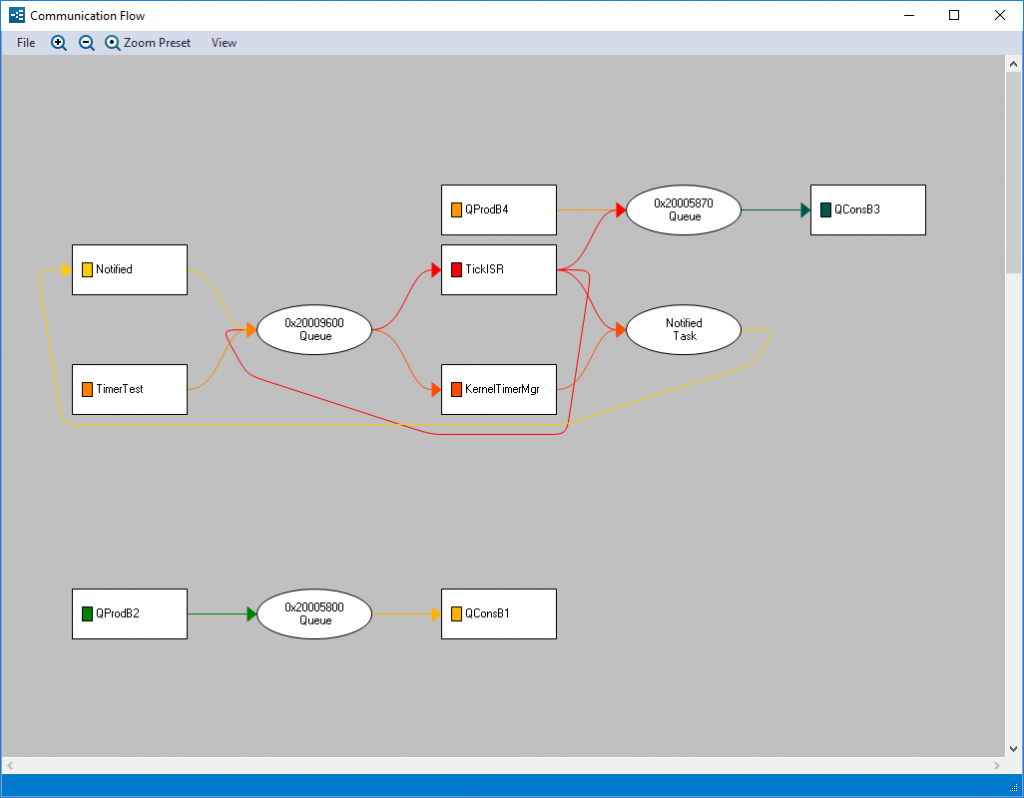Open the View menu

223,43
